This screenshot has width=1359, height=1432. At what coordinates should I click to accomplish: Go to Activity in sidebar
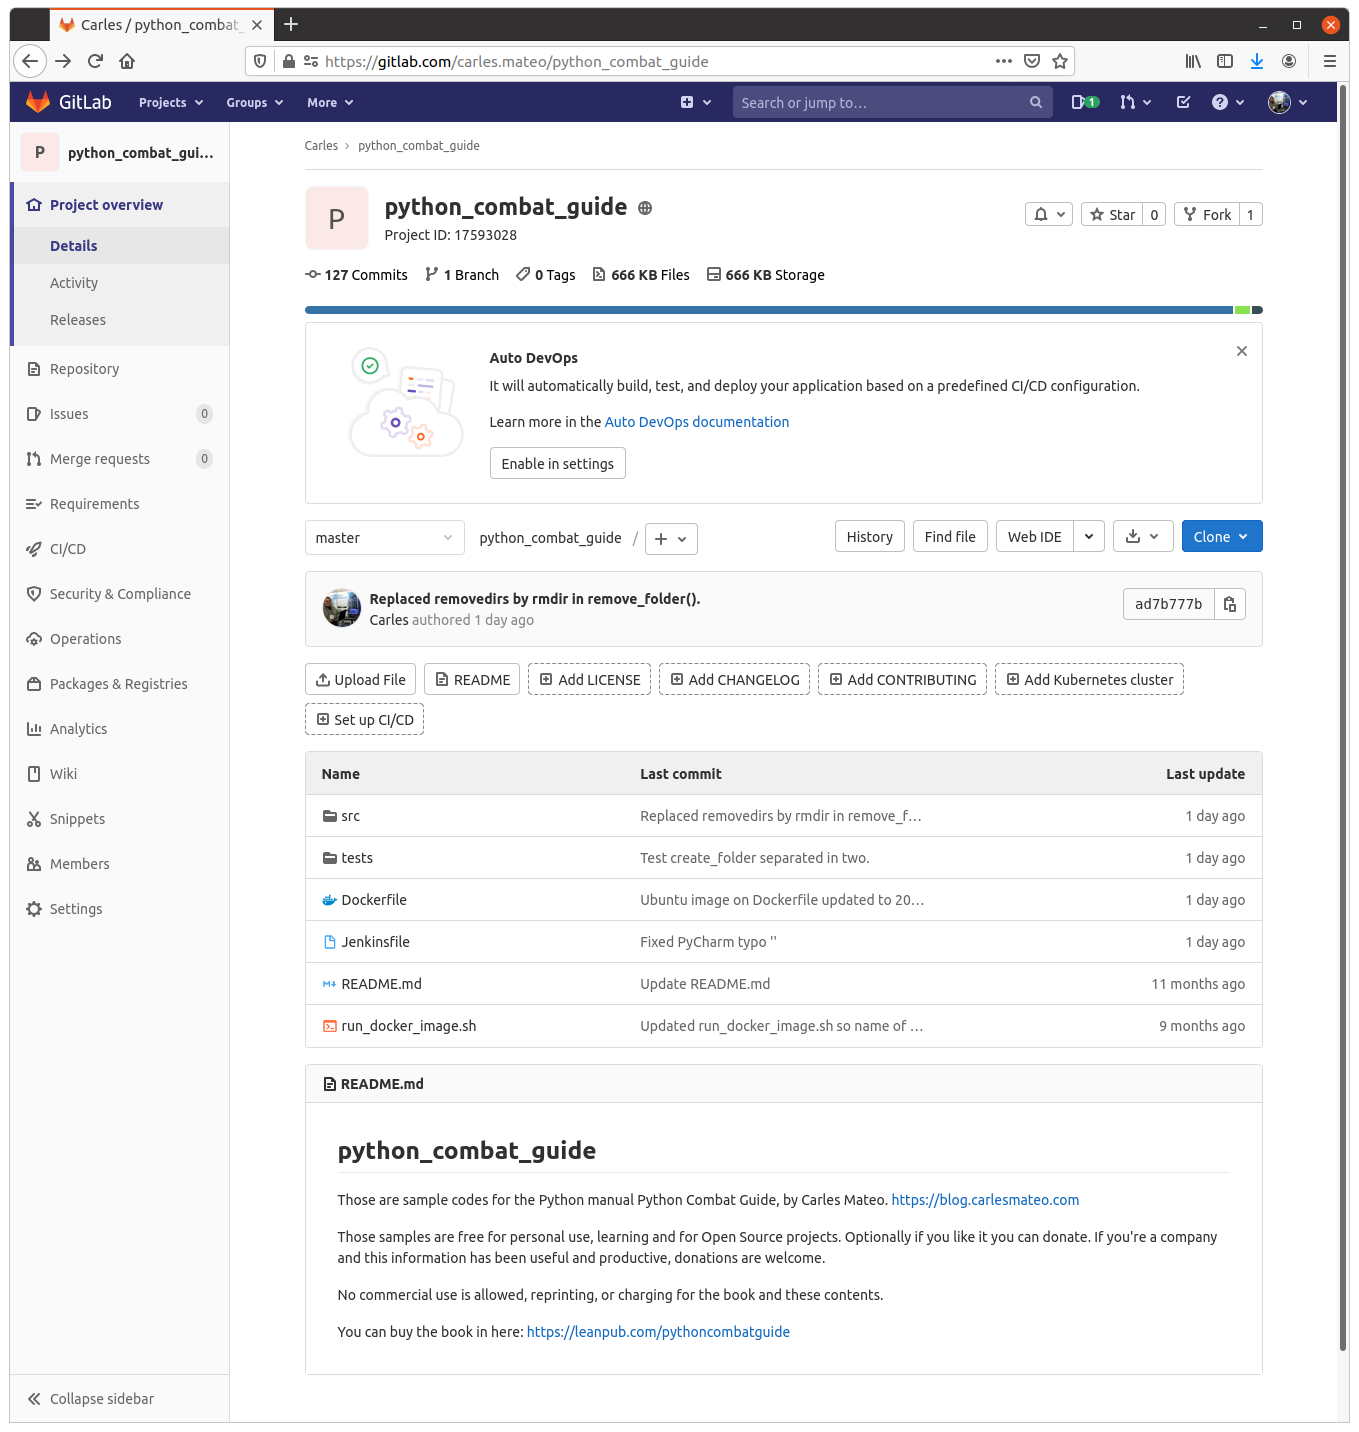tap(122, 283)
